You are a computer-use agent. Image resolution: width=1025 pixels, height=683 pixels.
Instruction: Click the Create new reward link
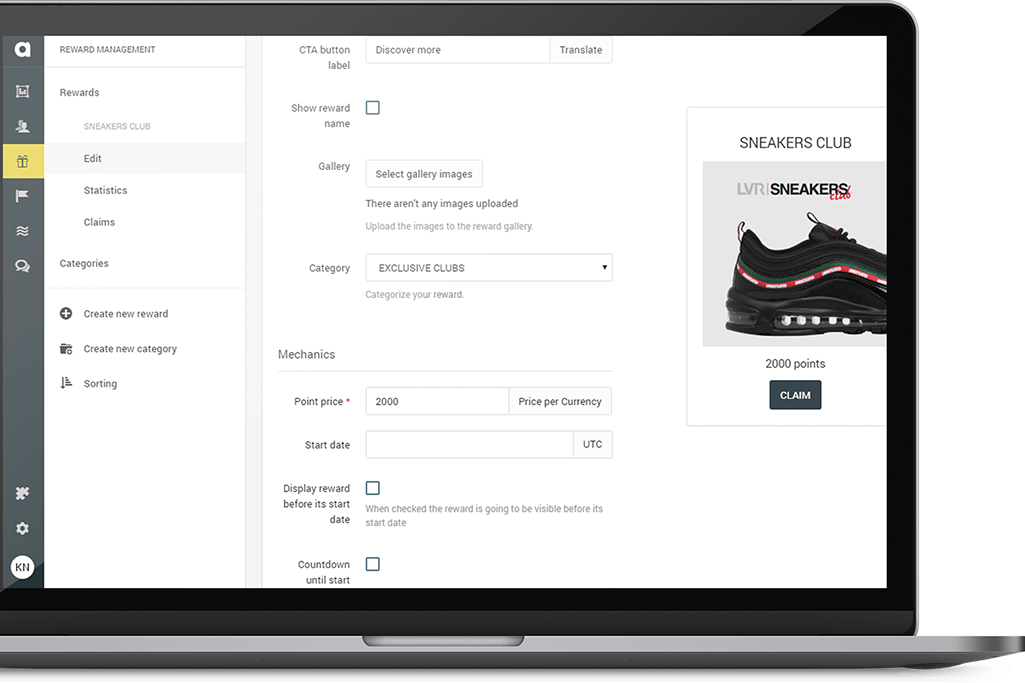click(x=126, y=314)
